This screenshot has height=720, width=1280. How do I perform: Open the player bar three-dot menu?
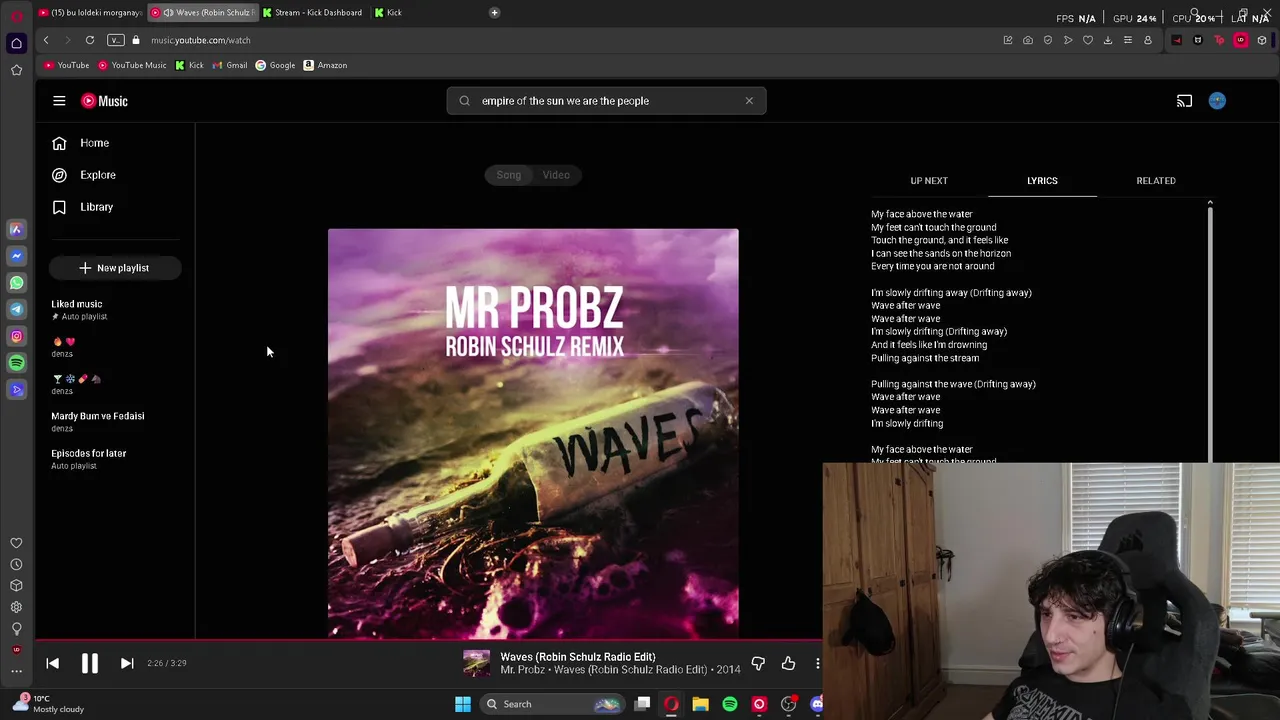click(x=817, y=663)
